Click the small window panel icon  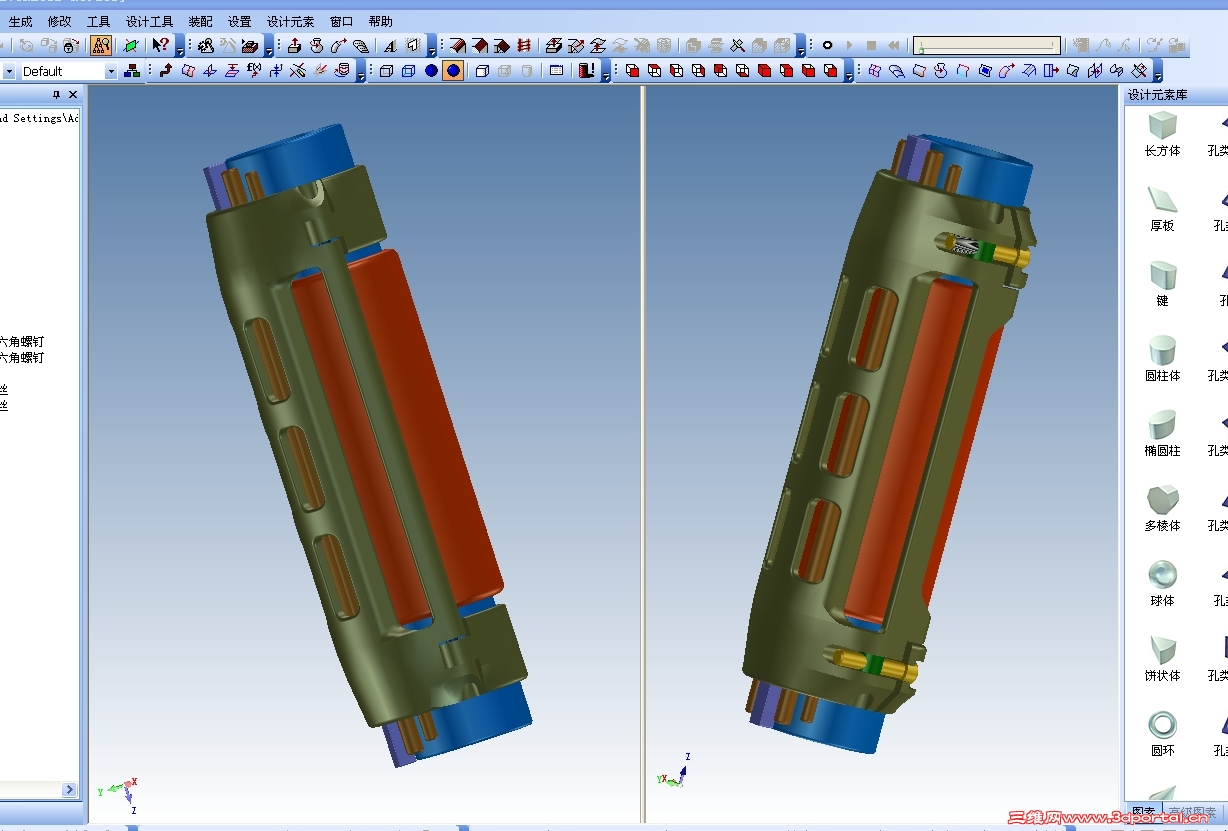(x=557, y=71)
